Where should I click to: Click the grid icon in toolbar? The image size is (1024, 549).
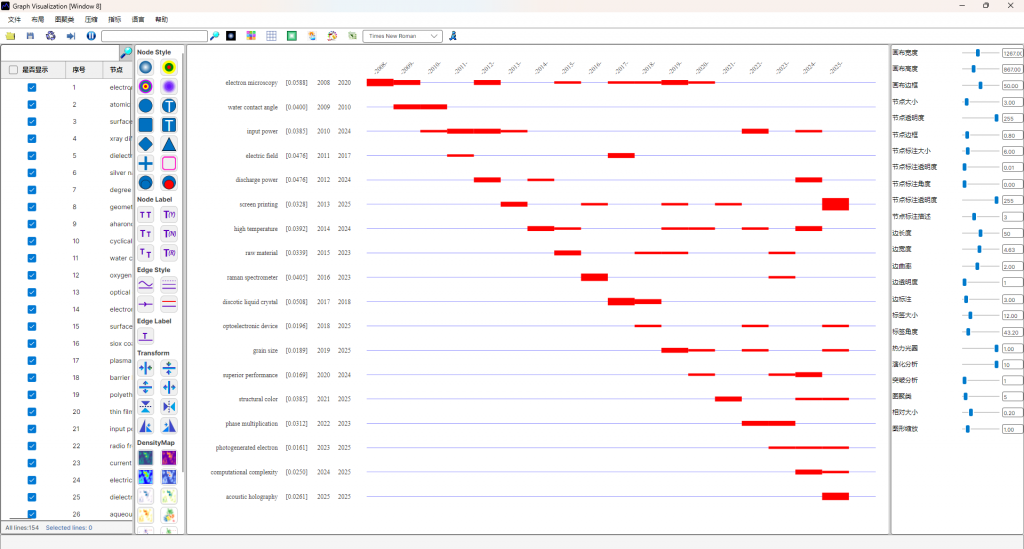point(271,36)
